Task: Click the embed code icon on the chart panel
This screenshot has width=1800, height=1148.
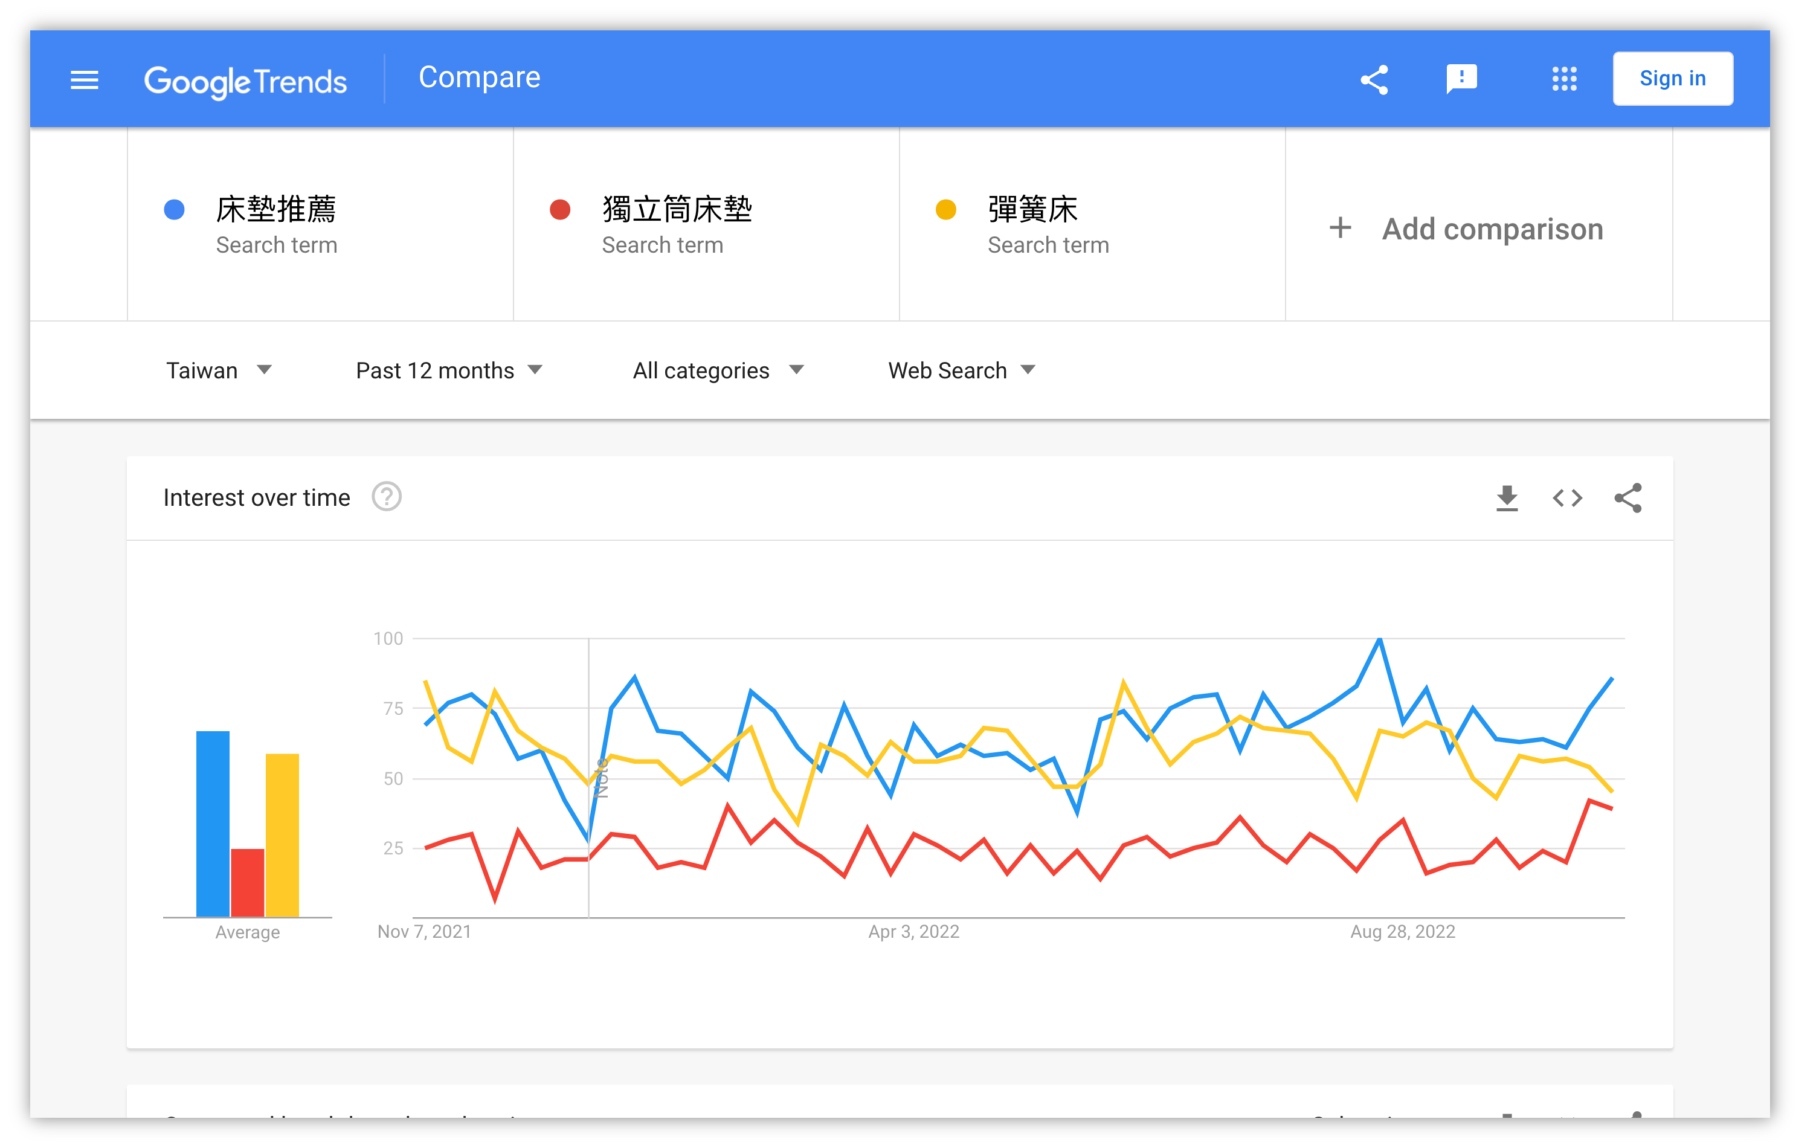Action: point(1567,497)
